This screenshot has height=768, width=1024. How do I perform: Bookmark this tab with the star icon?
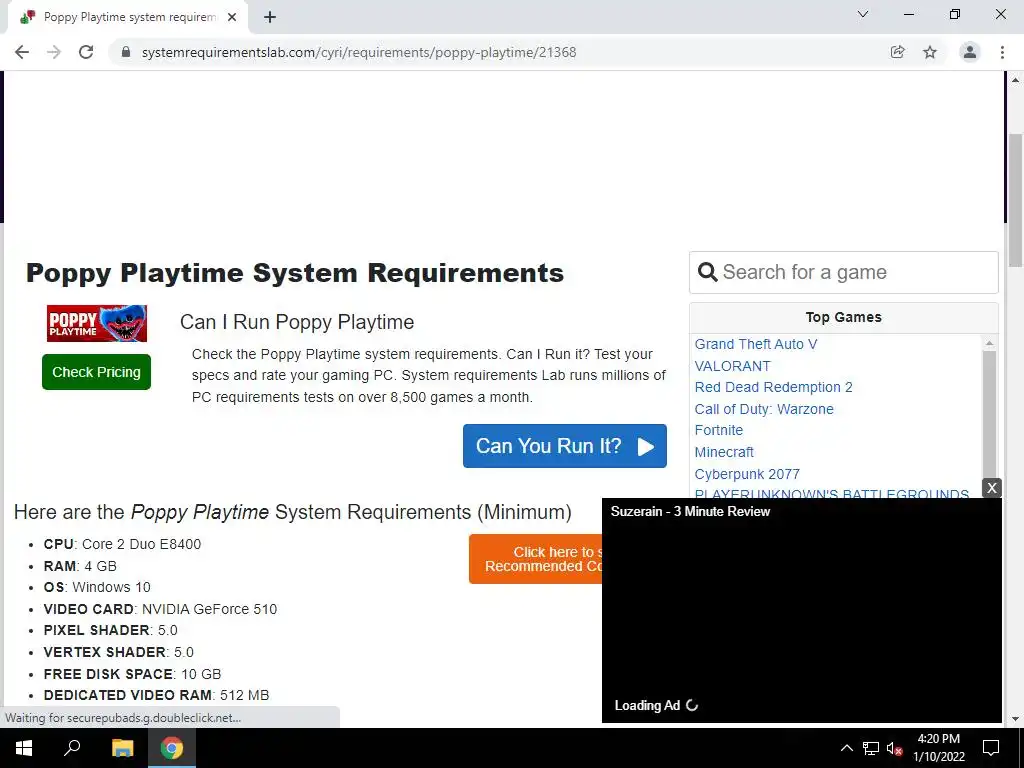[930, 52]
